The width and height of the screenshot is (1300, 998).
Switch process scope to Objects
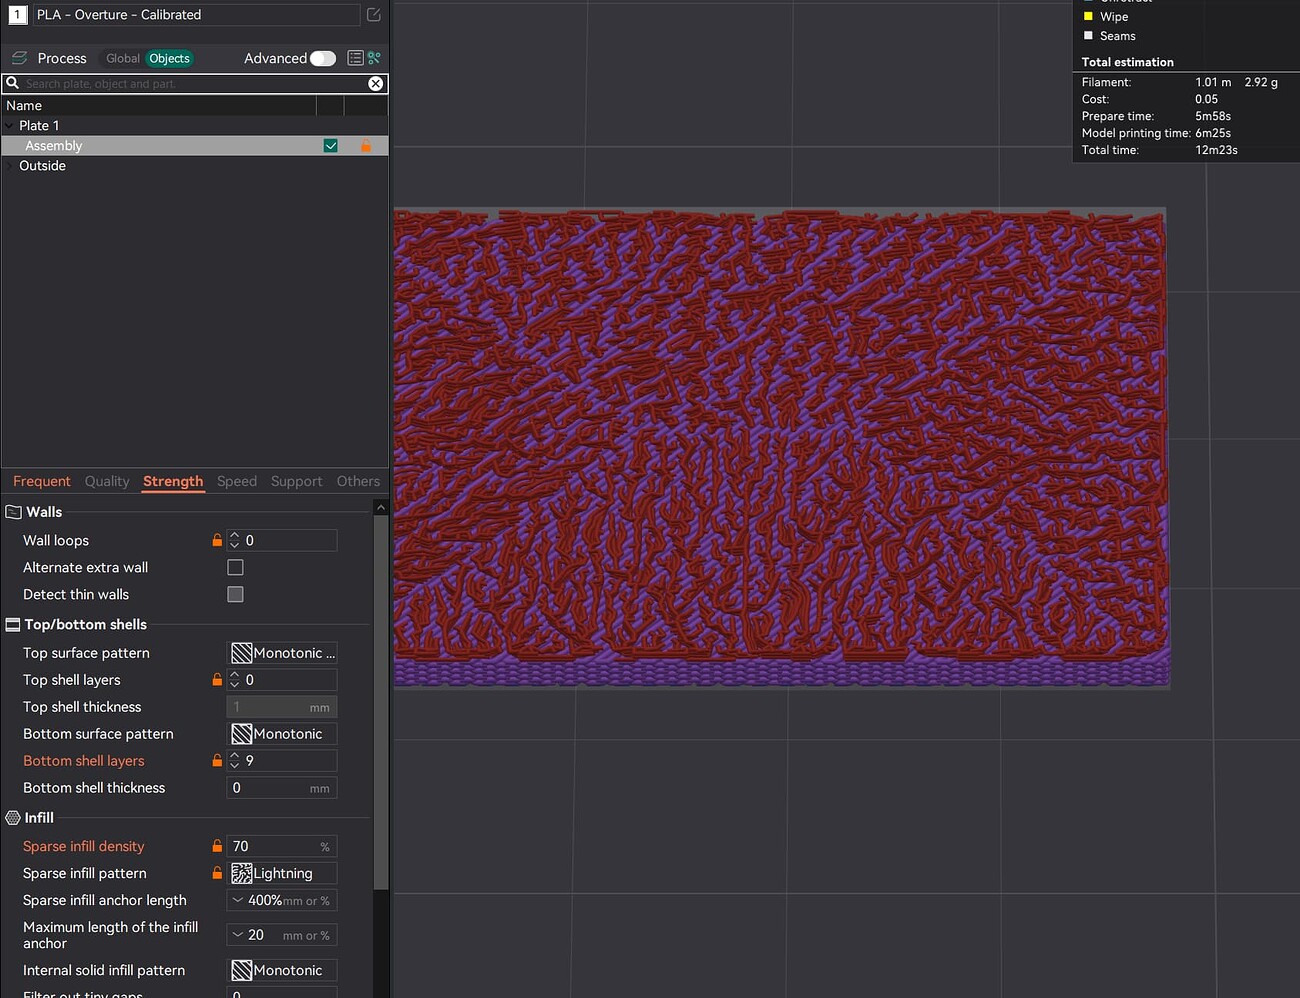(x=169, y=58)
